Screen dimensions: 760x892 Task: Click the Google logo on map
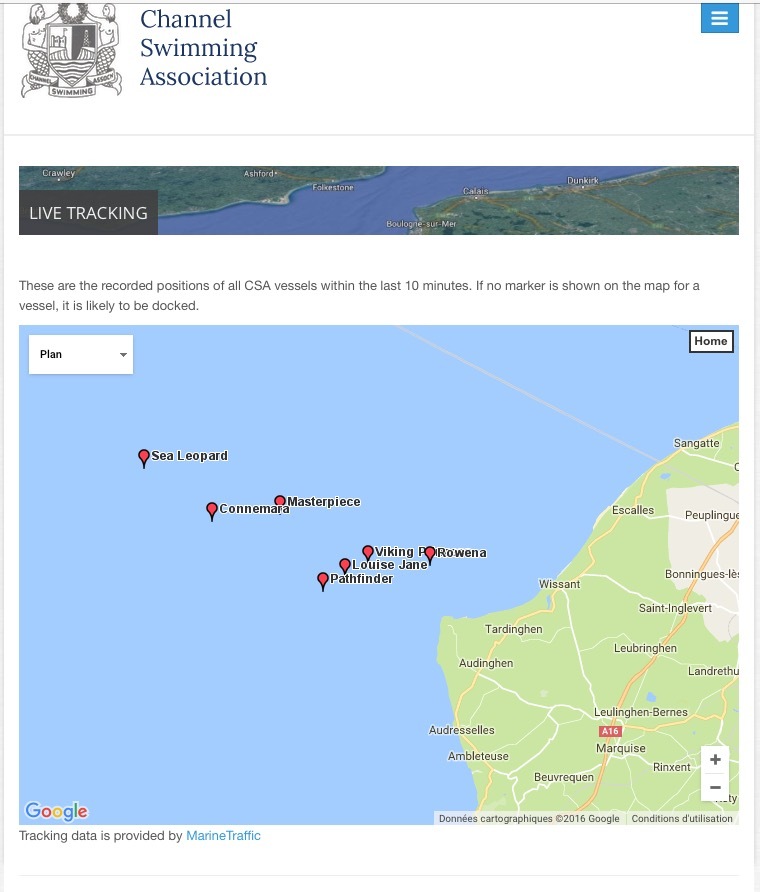pyautogui.click(x=56, y=811)
